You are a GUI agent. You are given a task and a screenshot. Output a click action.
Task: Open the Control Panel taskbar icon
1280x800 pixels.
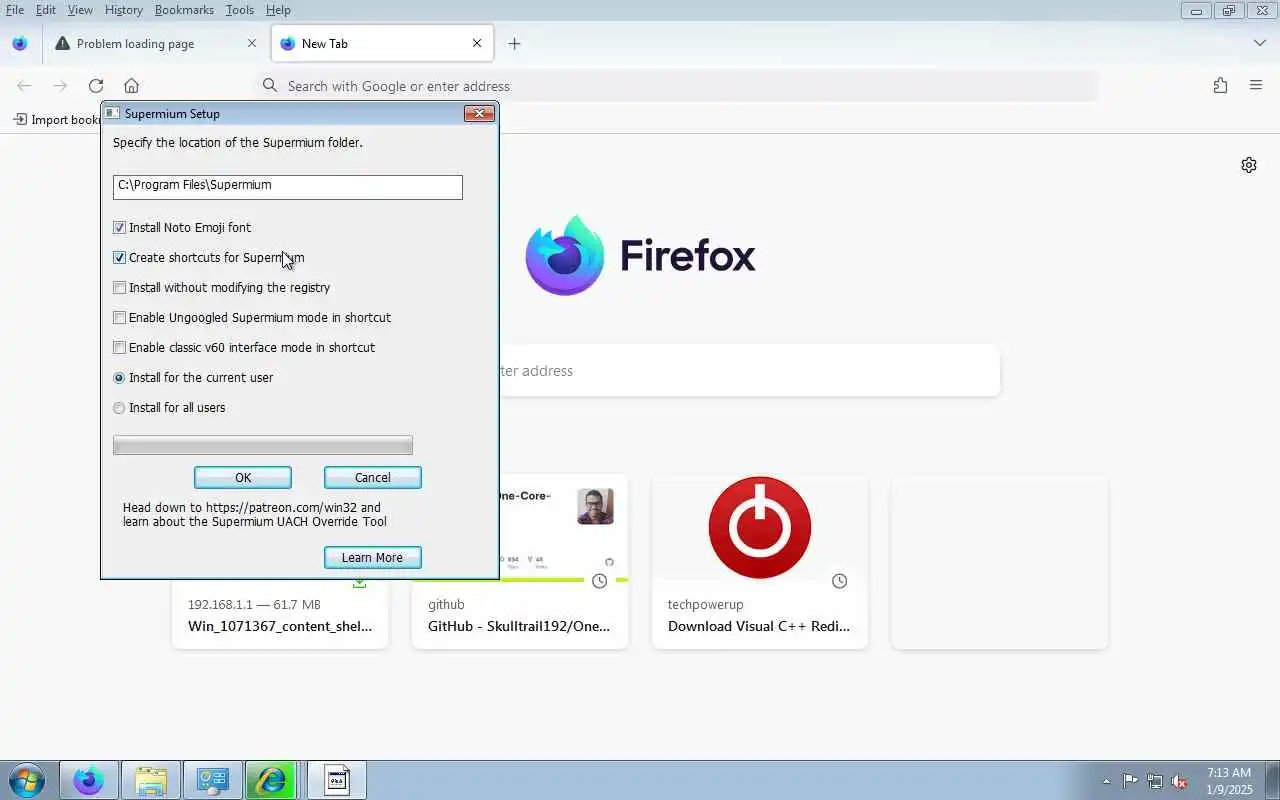tap(213, 780)
